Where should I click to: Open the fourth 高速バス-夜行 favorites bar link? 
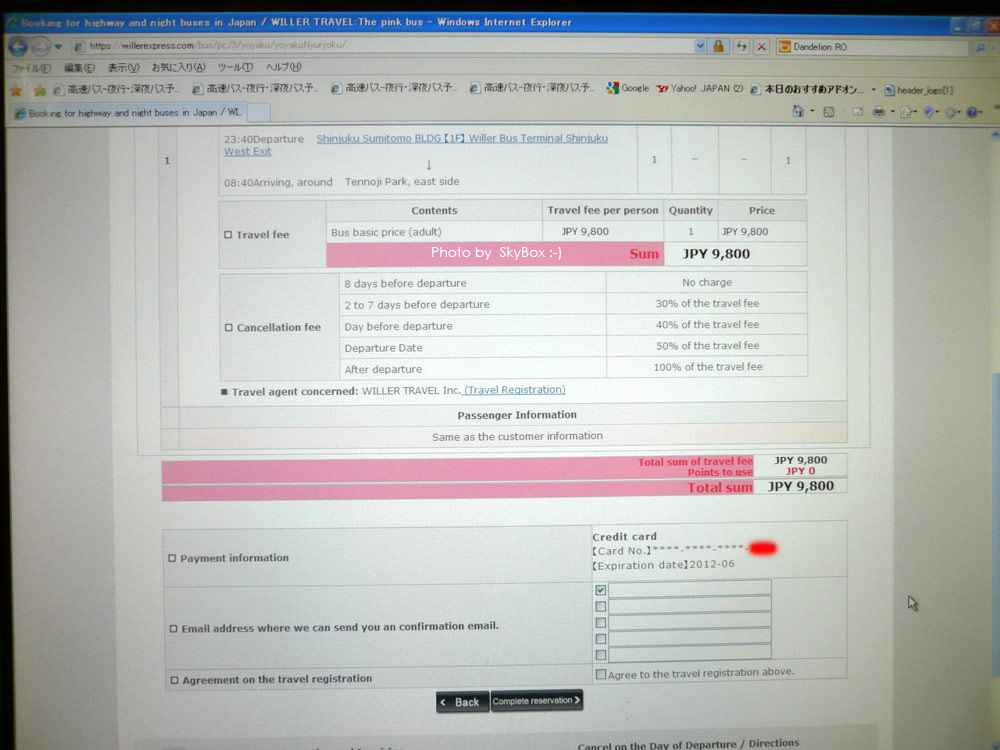(x=532, y=88)
